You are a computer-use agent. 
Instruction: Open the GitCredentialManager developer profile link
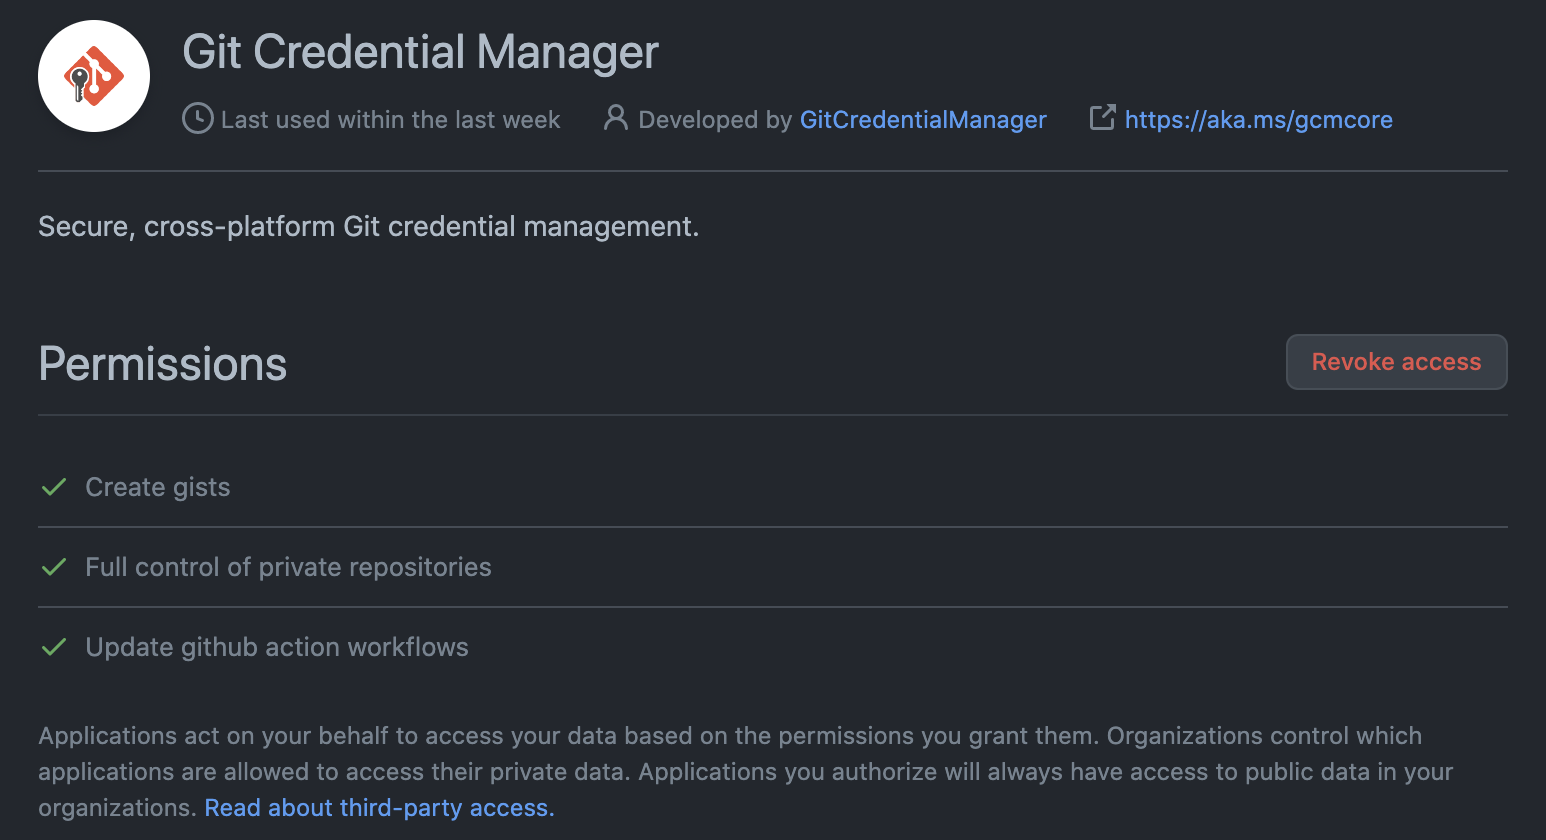point(922,120)
